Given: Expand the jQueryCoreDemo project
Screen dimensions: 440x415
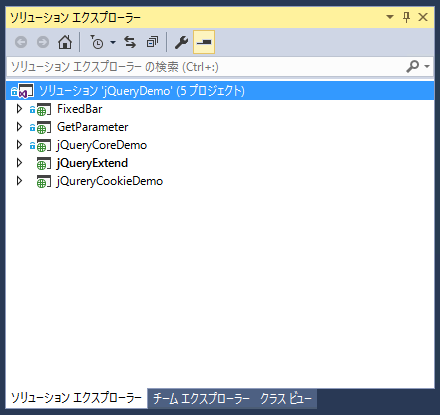Looking at the screenshot, I should [19, 145].
